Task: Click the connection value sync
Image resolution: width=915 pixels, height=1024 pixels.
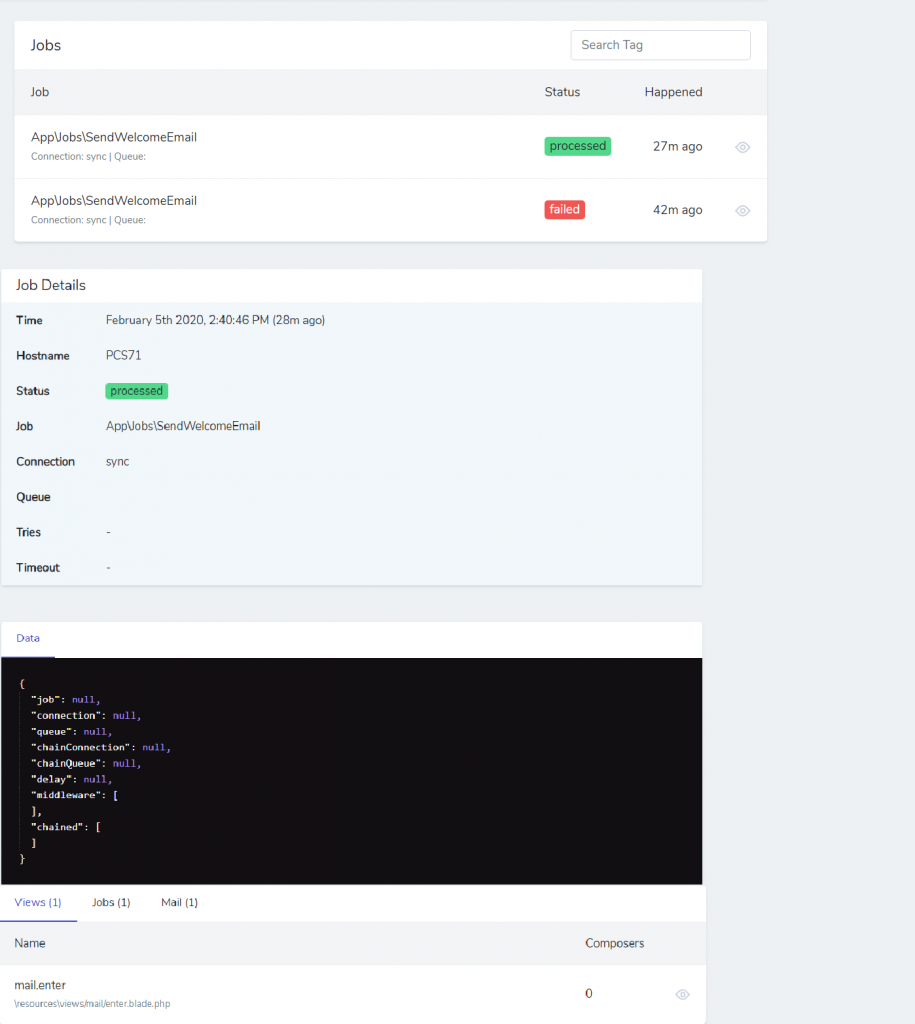Action: [x=118, y=462]
